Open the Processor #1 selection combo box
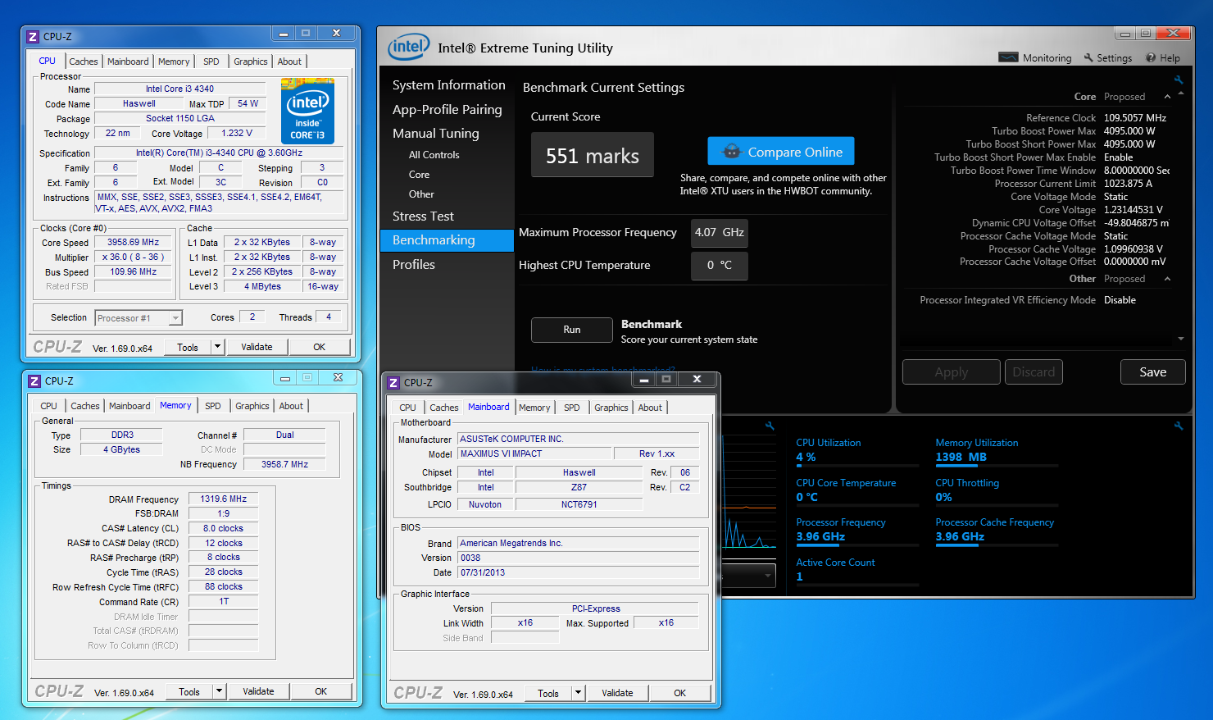 tap(139, 318)
